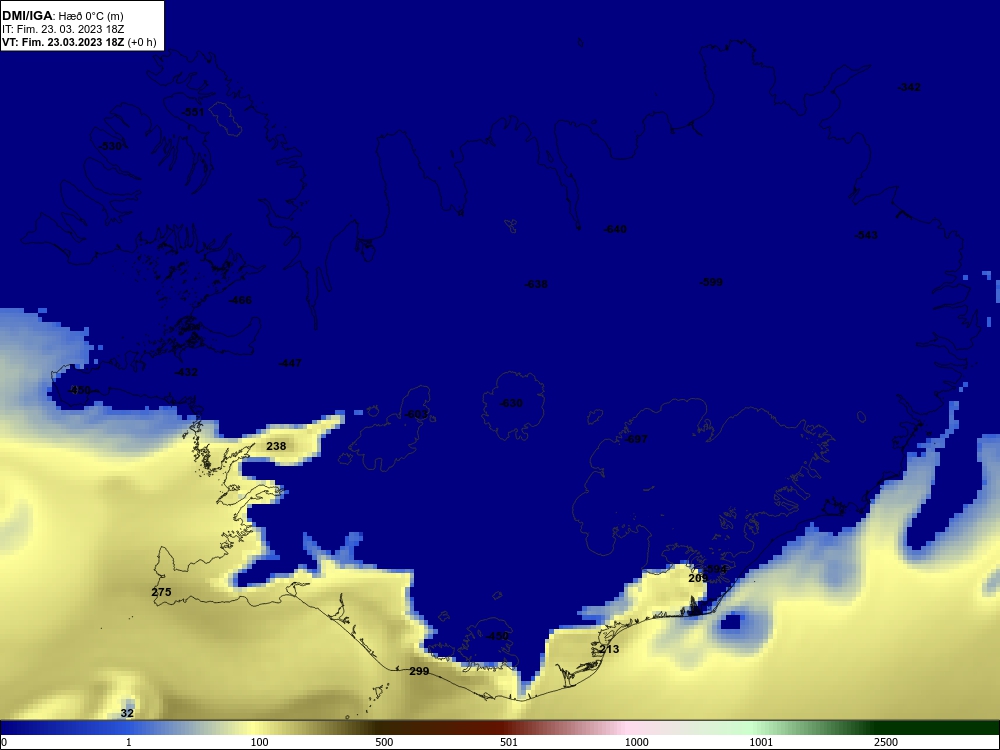Click the '100' tick label on the legend
This screenshot has height=750, width=1000.
point(260,742)
